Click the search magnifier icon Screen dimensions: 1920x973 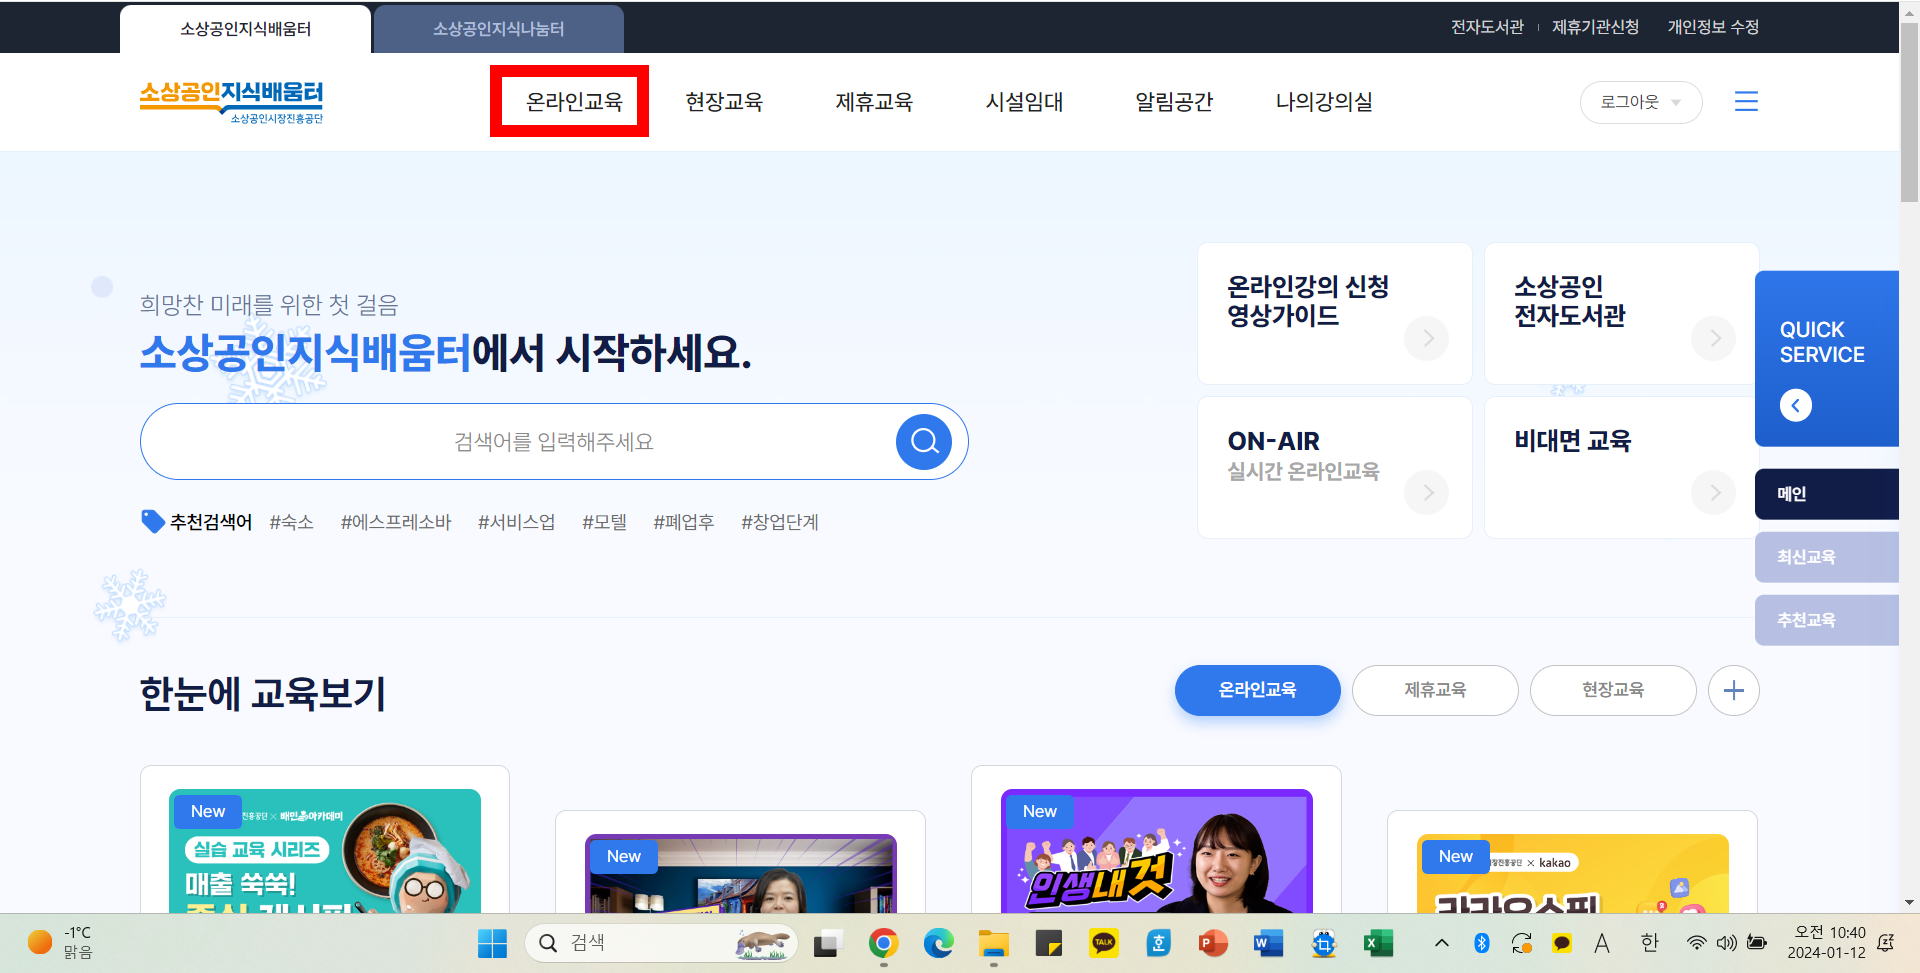coord(922,441)
